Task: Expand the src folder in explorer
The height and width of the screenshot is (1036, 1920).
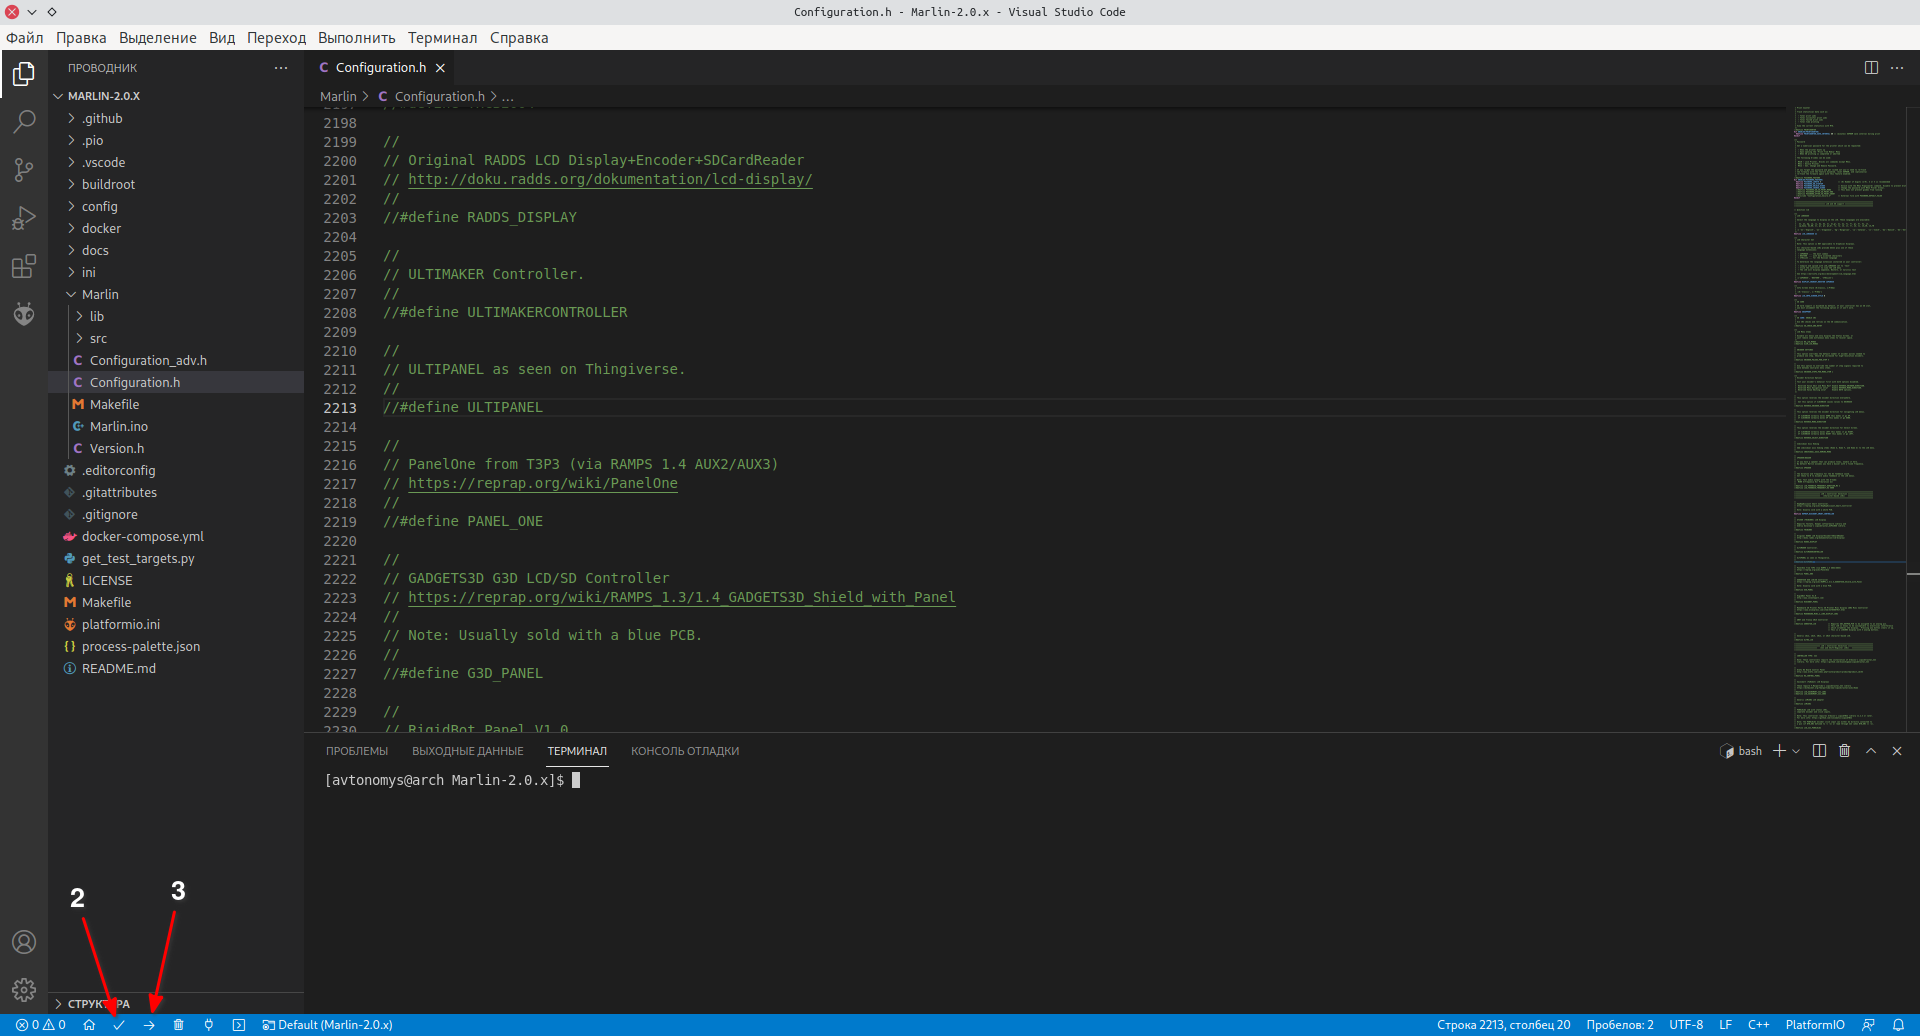Action: click(98, 339)
